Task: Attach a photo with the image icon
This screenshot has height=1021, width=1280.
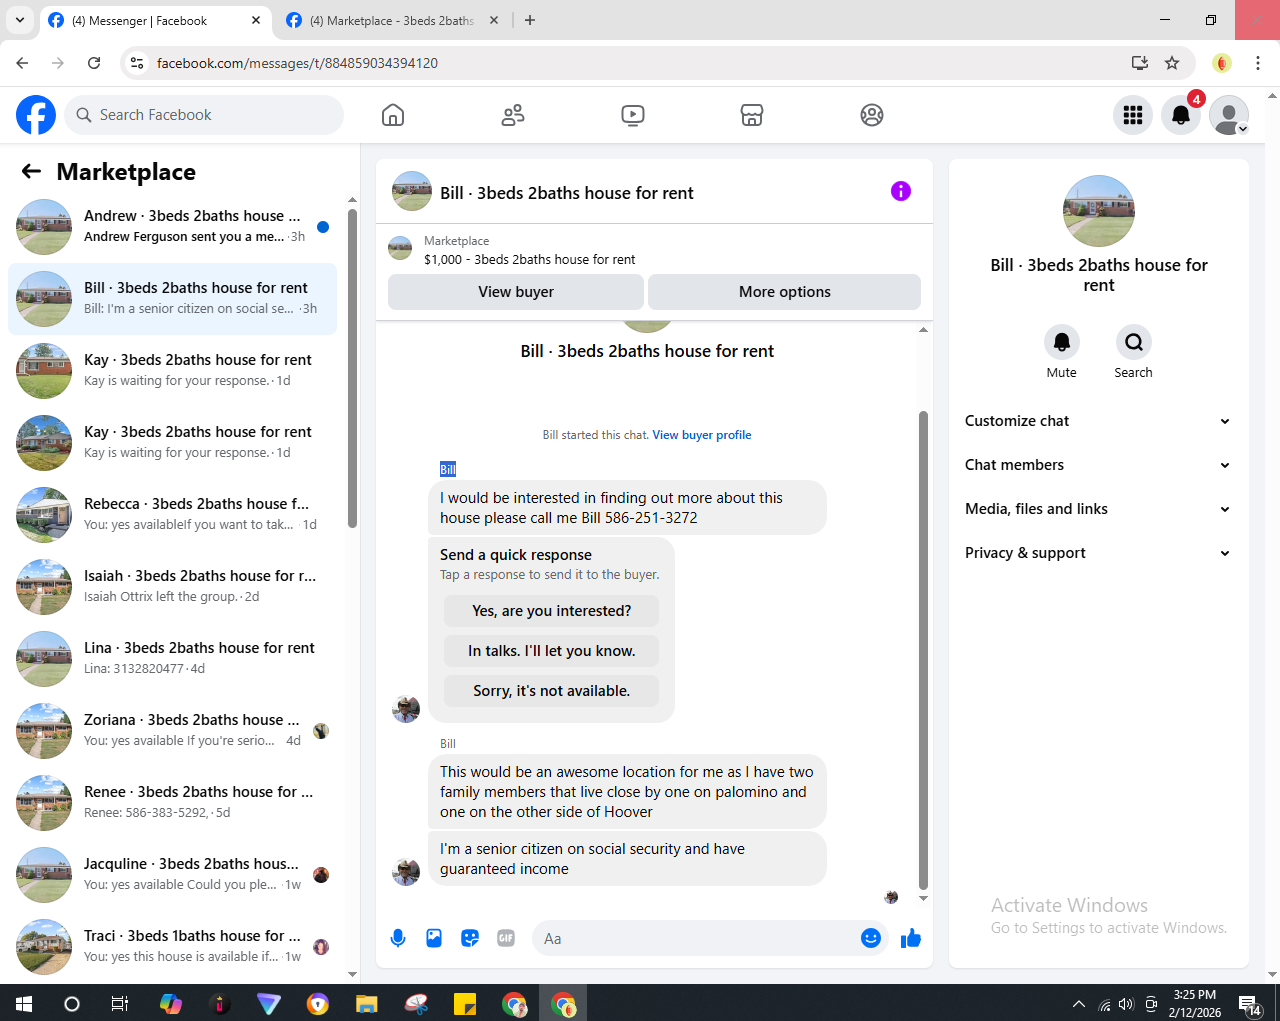Action: (434, 938)
